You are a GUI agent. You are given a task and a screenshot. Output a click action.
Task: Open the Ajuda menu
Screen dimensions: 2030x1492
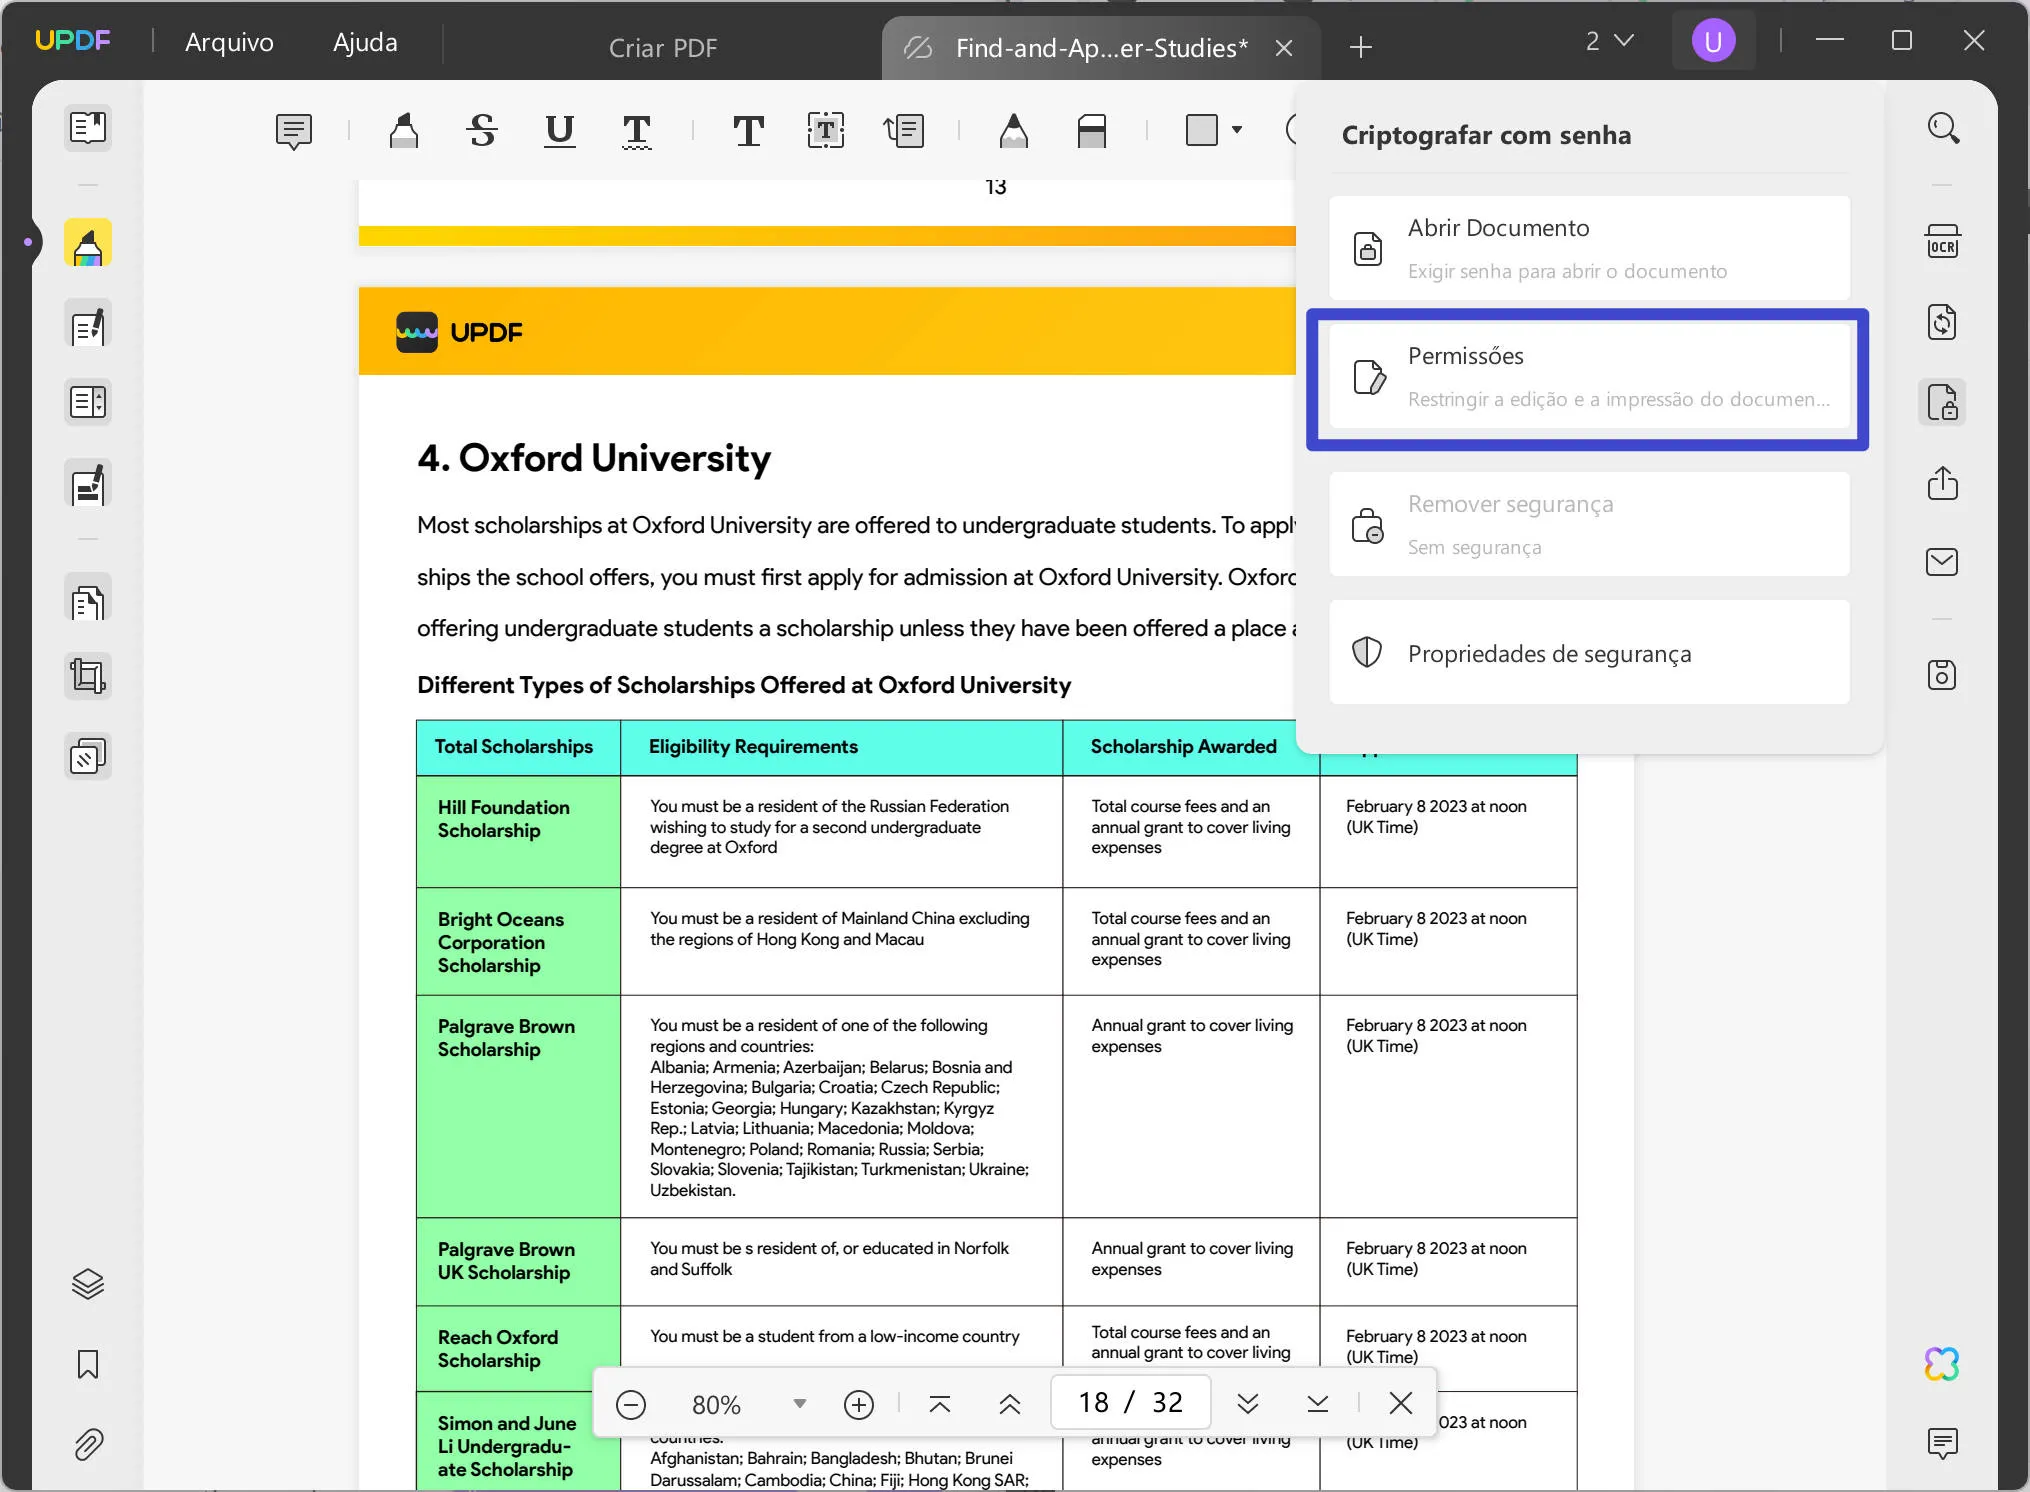tap(365, 42)
